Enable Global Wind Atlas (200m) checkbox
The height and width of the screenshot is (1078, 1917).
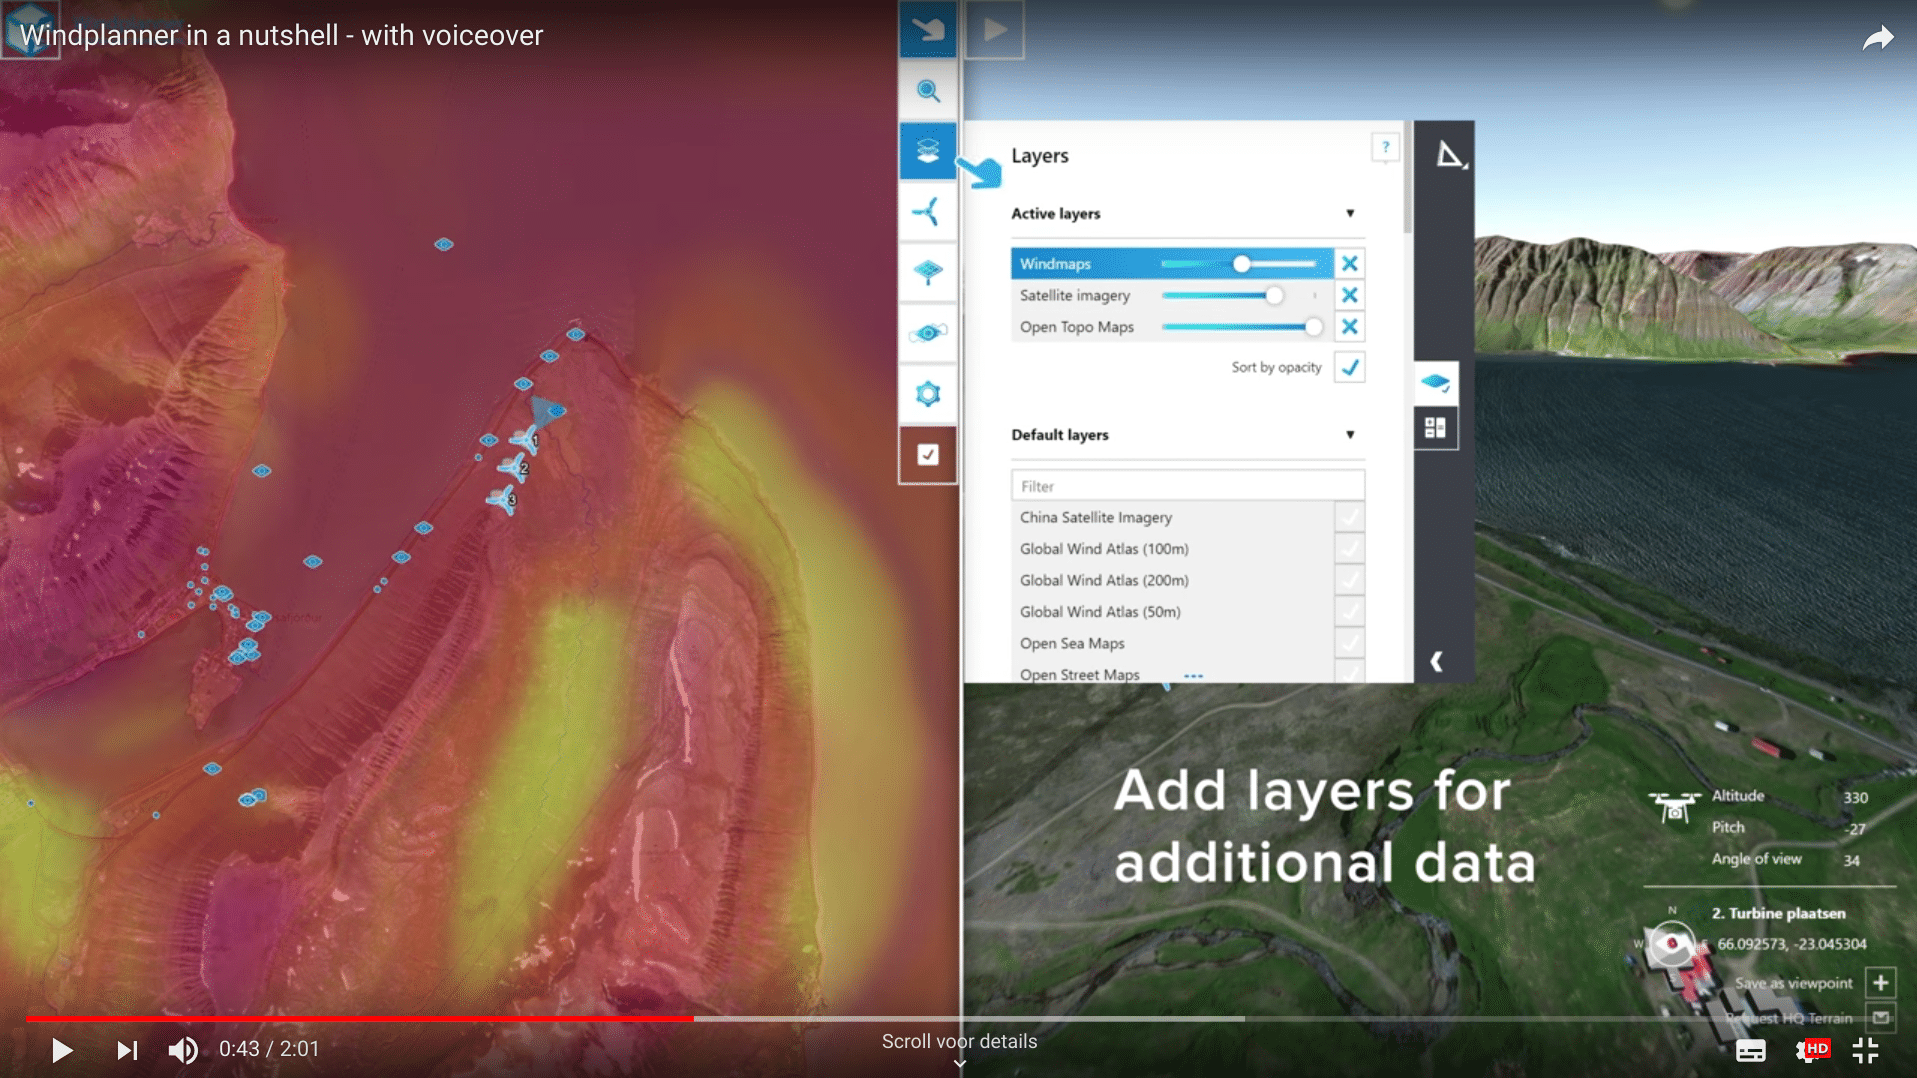coord(1349,581)
